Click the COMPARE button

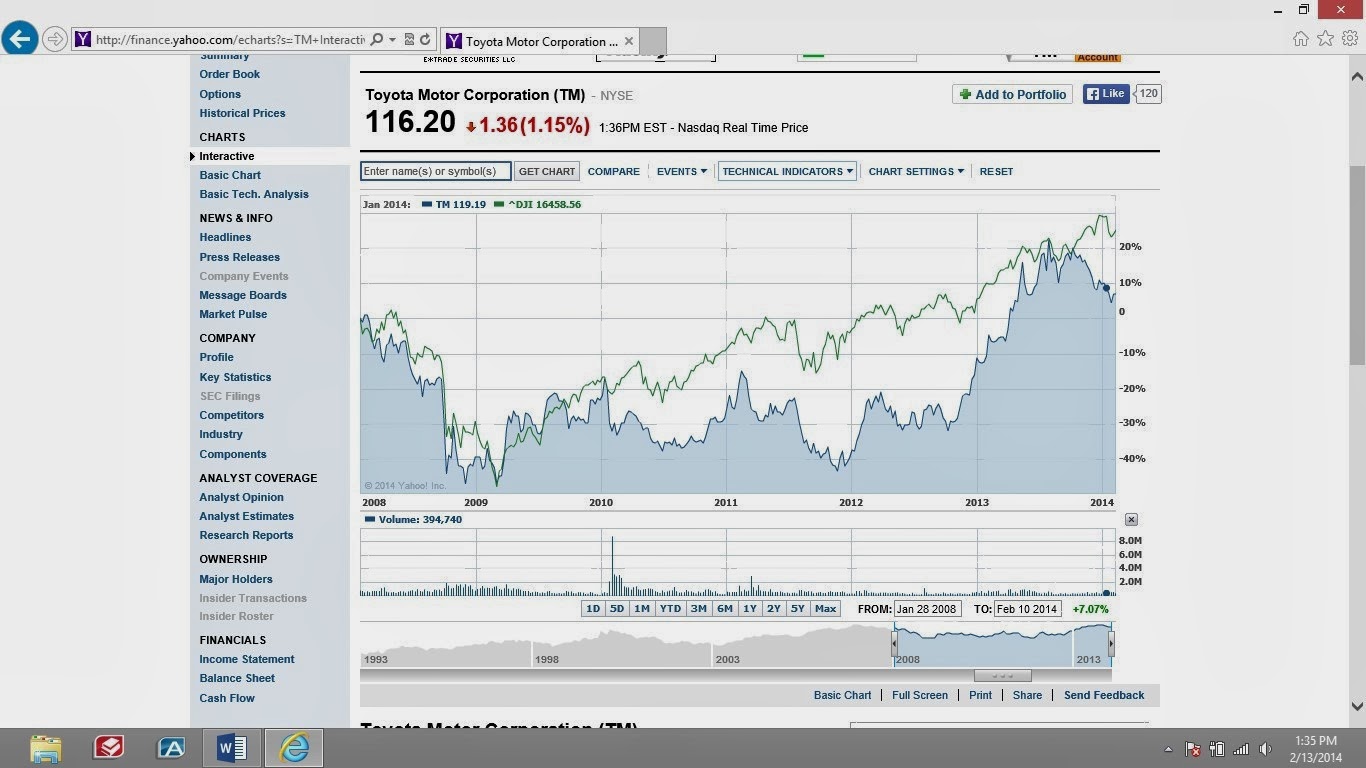coord(614,171)
